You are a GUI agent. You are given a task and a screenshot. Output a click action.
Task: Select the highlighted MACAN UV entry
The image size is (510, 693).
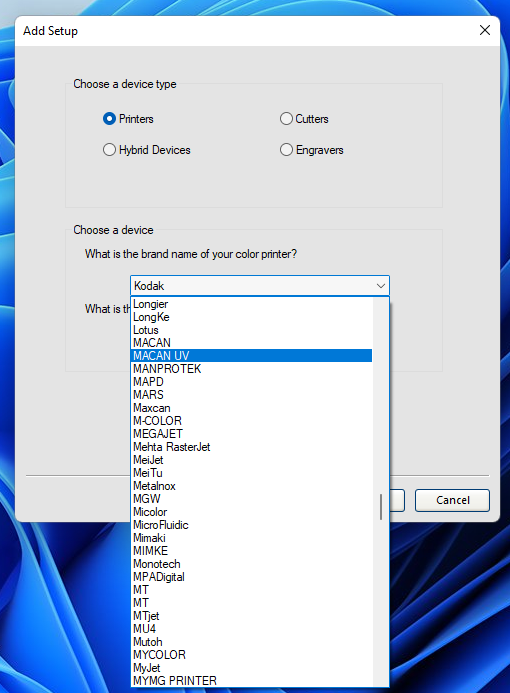tap(251, 356)
